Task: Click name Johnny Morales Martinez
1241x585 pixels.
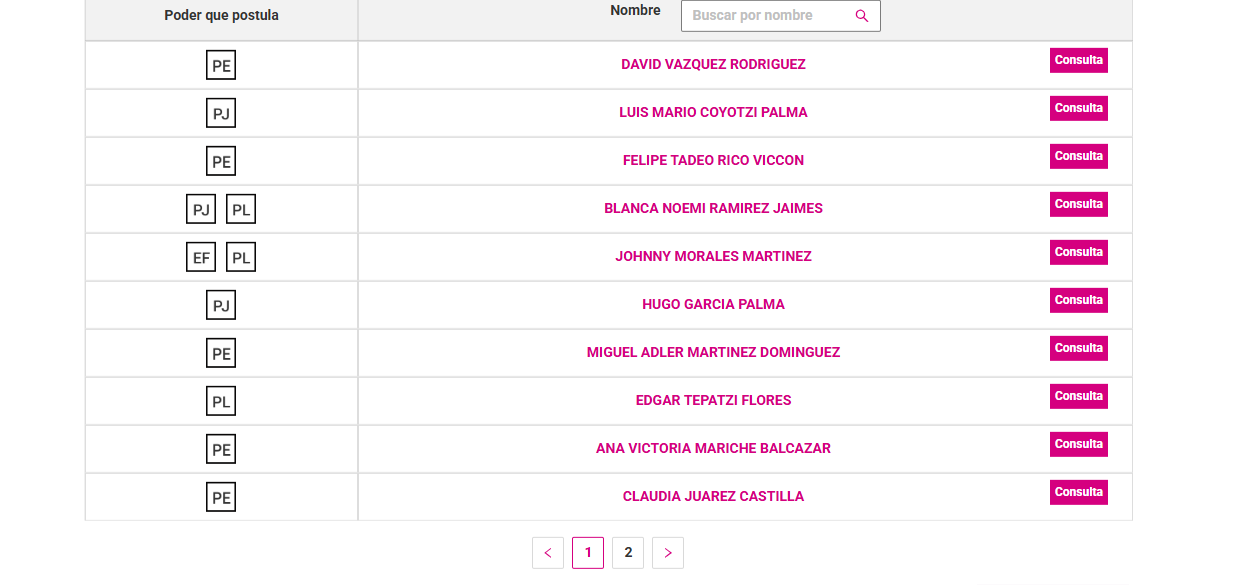Action: tap(713, 256)
